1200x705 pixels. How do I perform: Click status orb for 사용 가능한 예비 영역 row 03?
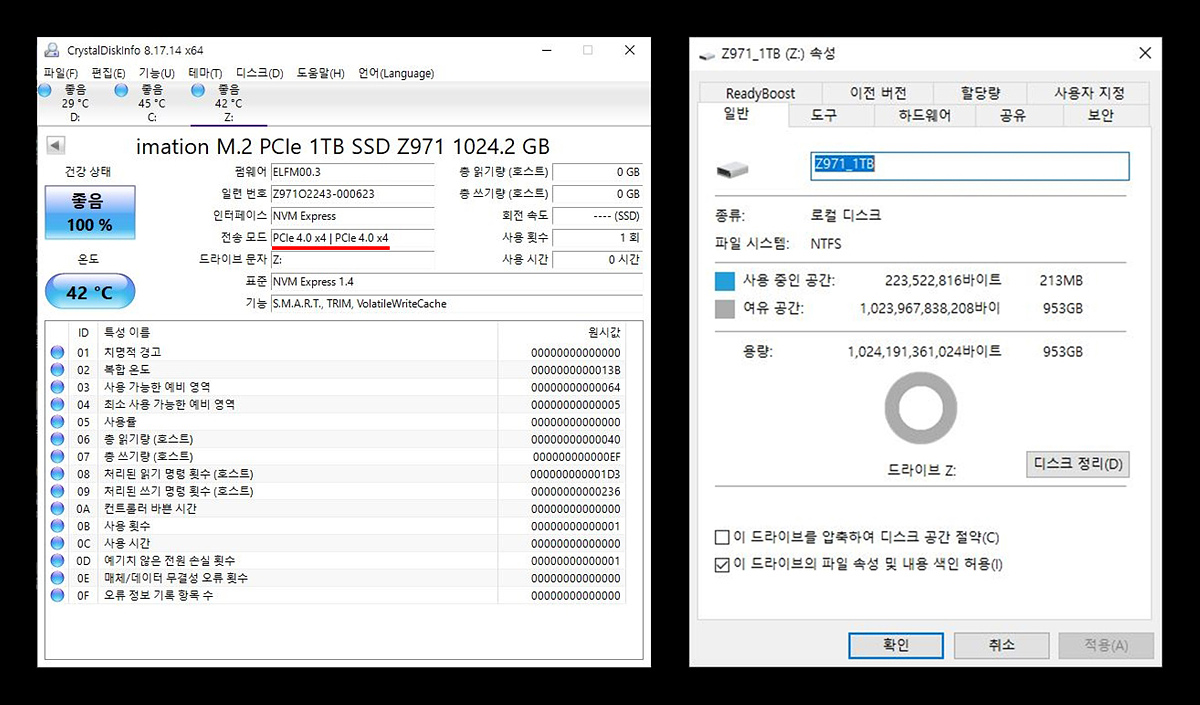[x=57, y=387]
